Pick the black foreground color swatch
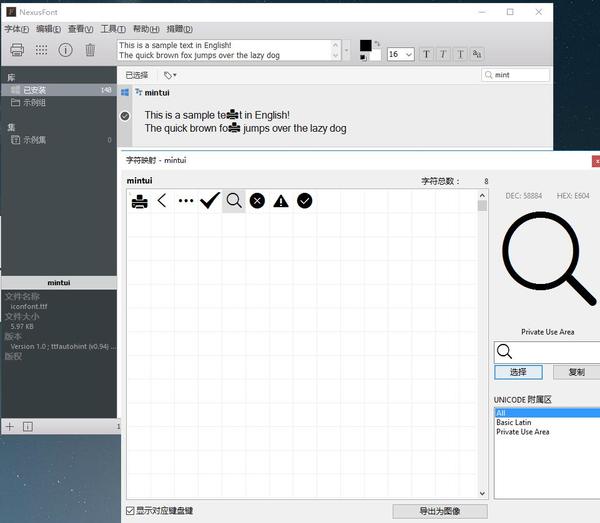 point(365,46)
